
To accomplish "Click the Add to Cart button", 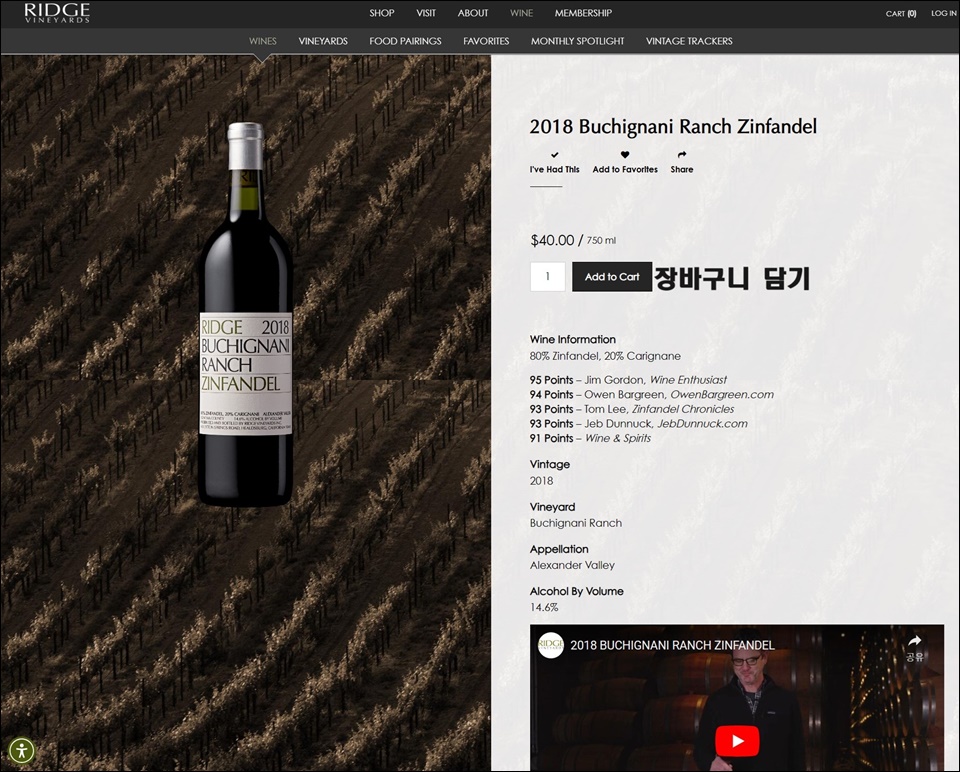I will pos(612,277).
